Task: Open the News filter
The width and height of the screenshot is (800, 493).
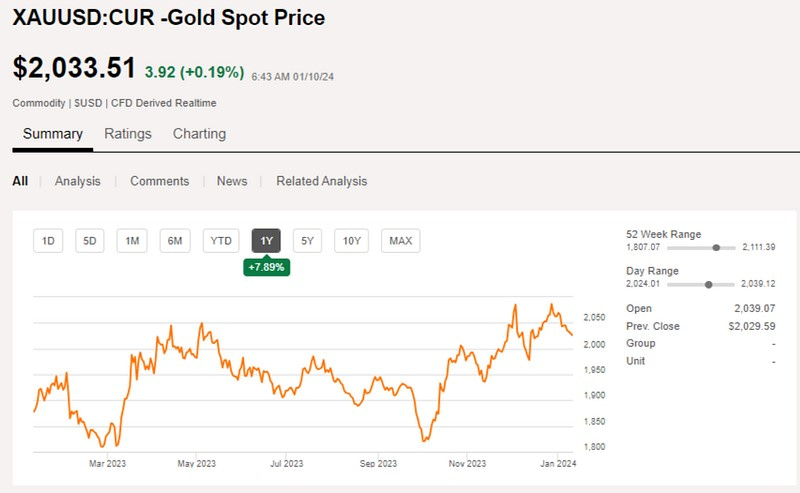Action: pyautogui.click(x=232, y=181)
